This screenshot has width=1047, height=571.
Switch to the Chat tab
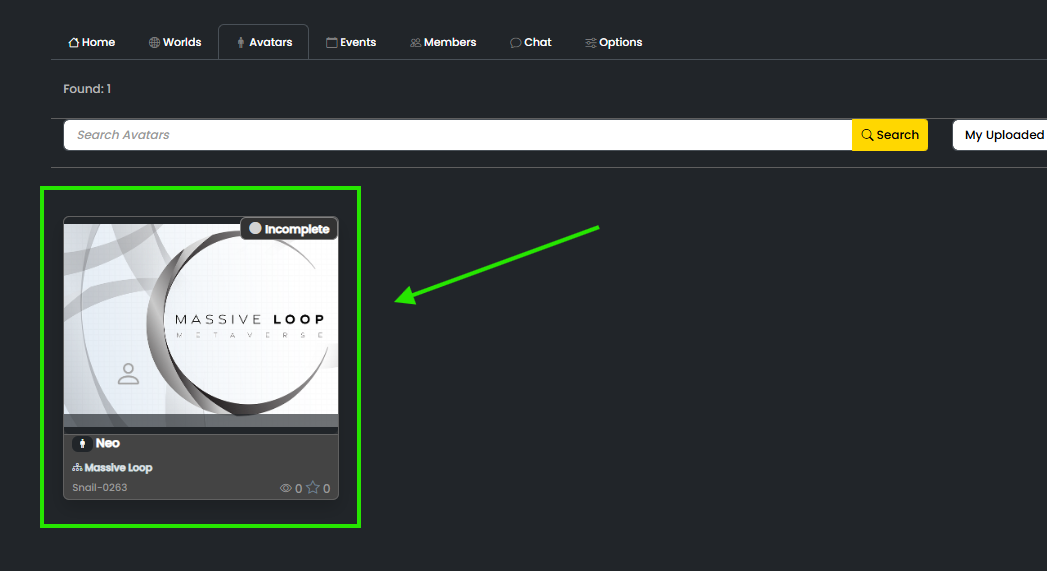coord(531,42)
